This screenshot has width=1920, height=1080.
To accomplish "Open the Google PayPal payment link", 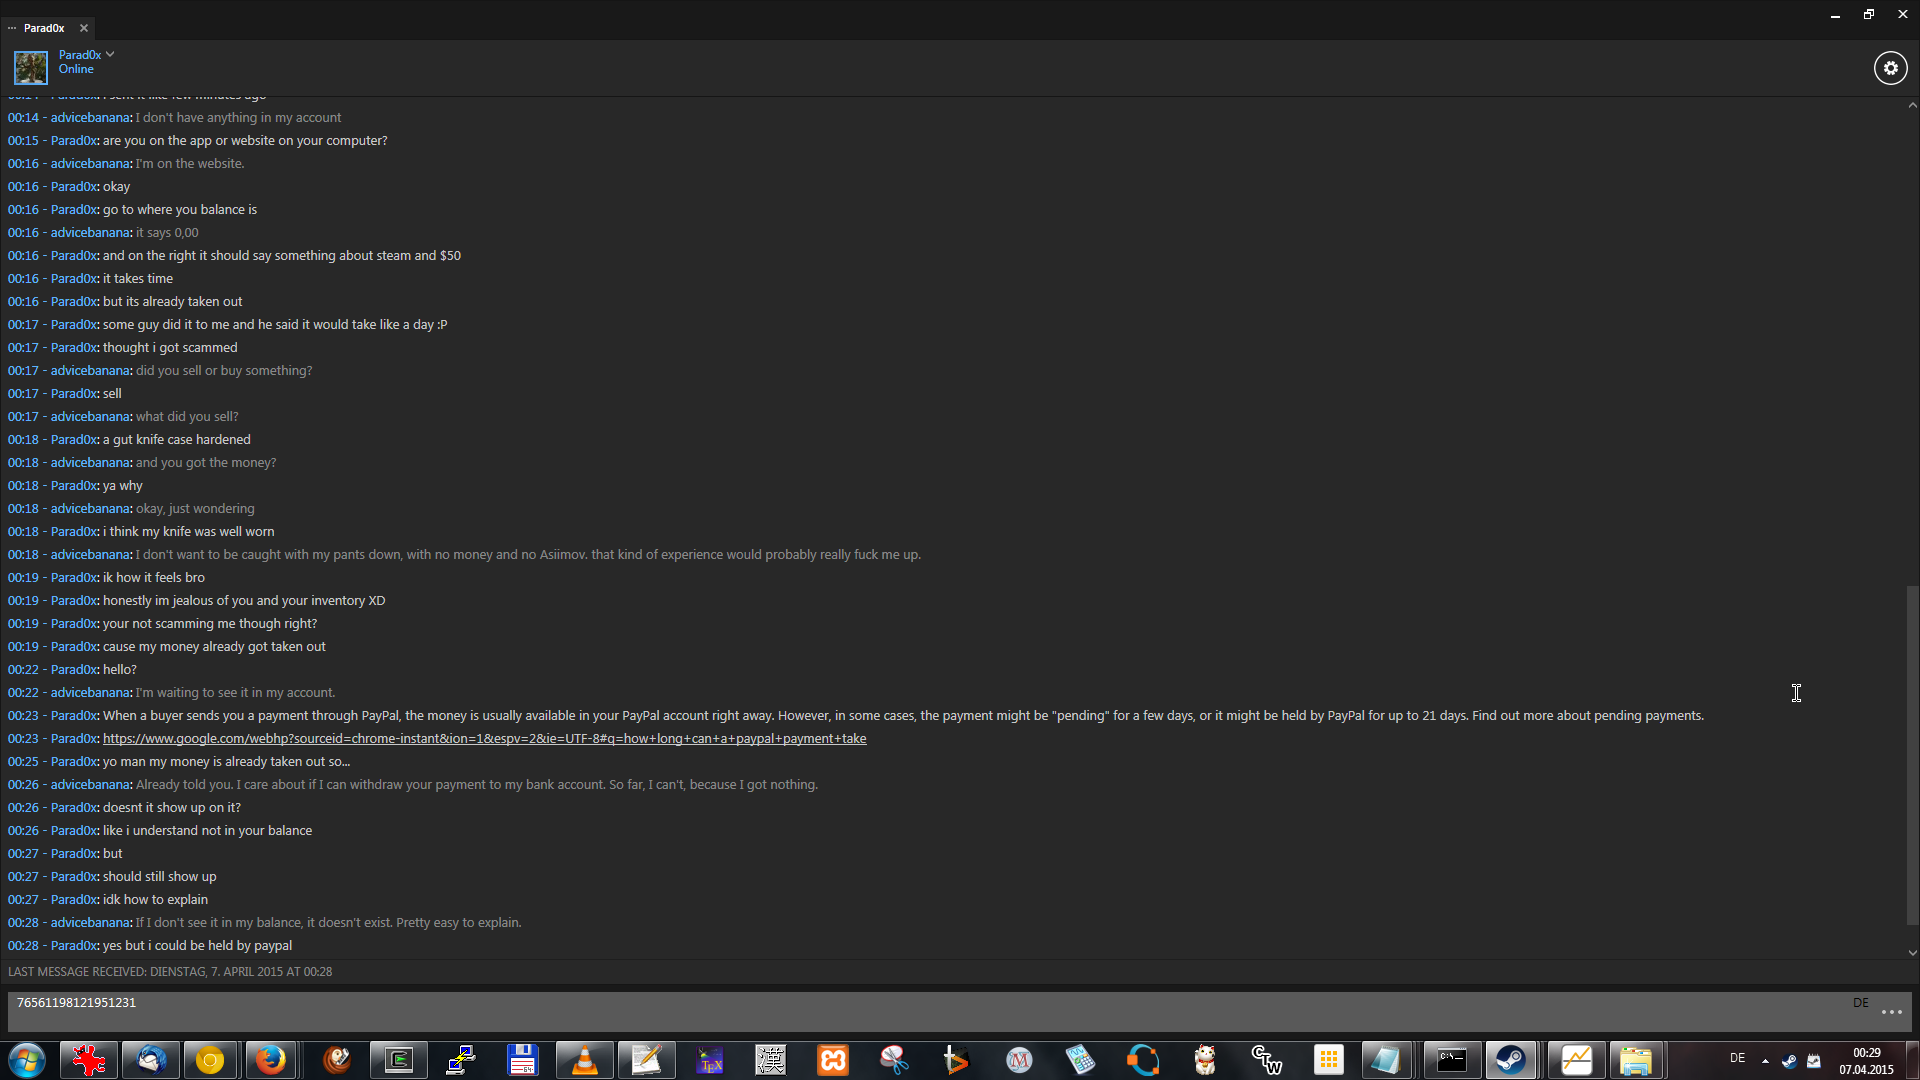I will point(484,739).
